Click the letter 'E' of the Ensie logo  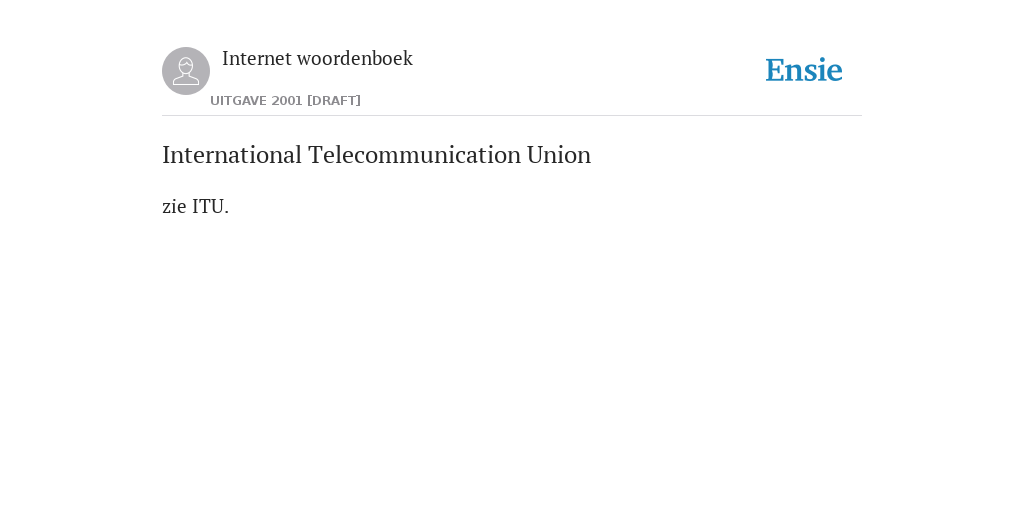pyautogui.click(x=775, y=70)
